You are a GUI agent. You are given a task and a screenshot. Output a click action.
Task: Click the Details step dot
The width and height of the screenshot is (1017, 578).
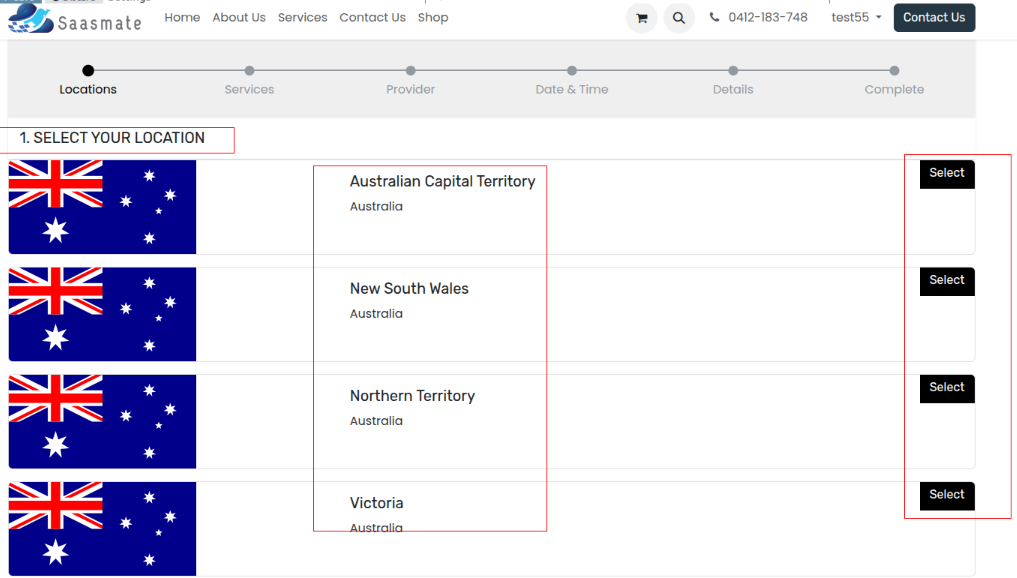point(733,71)
